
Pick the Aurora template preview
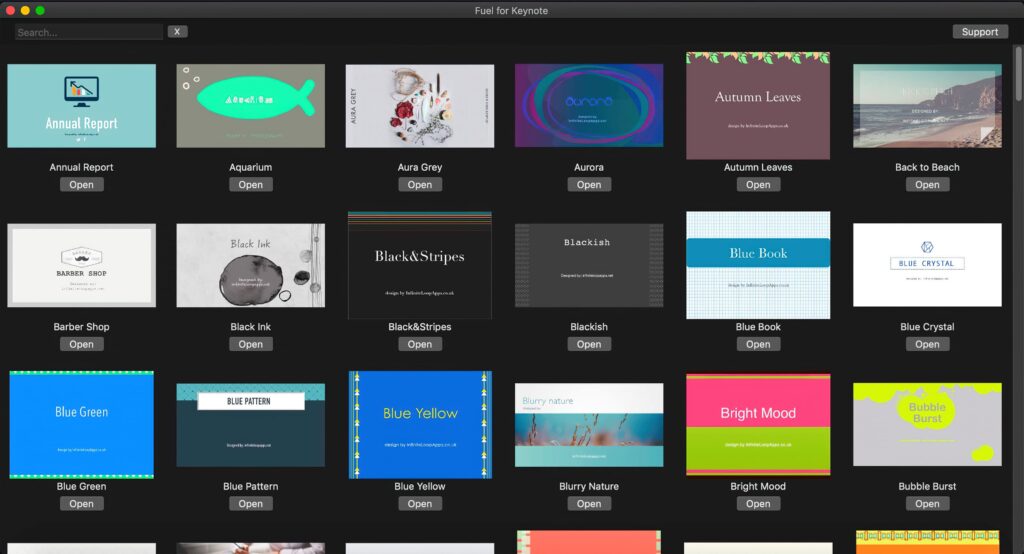[589, 106]
